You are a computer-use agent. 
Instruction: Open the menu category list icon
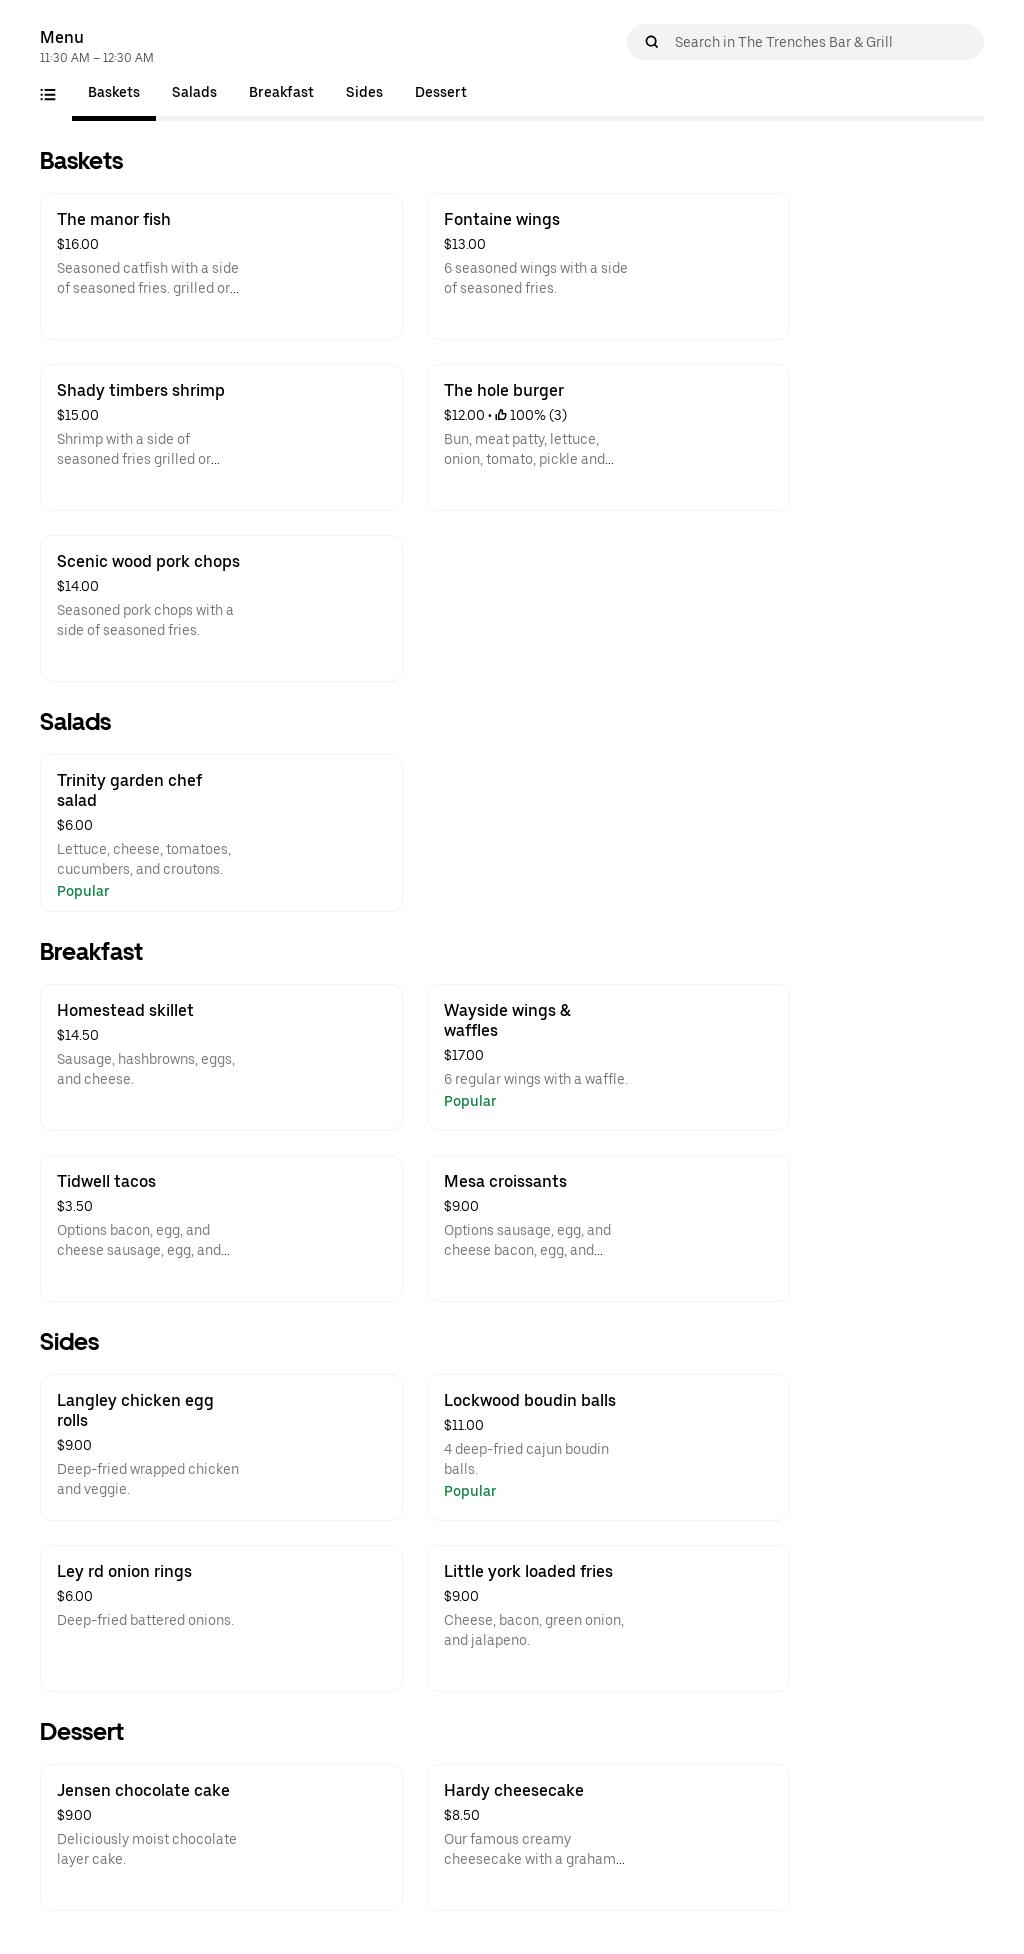[48, 95]
